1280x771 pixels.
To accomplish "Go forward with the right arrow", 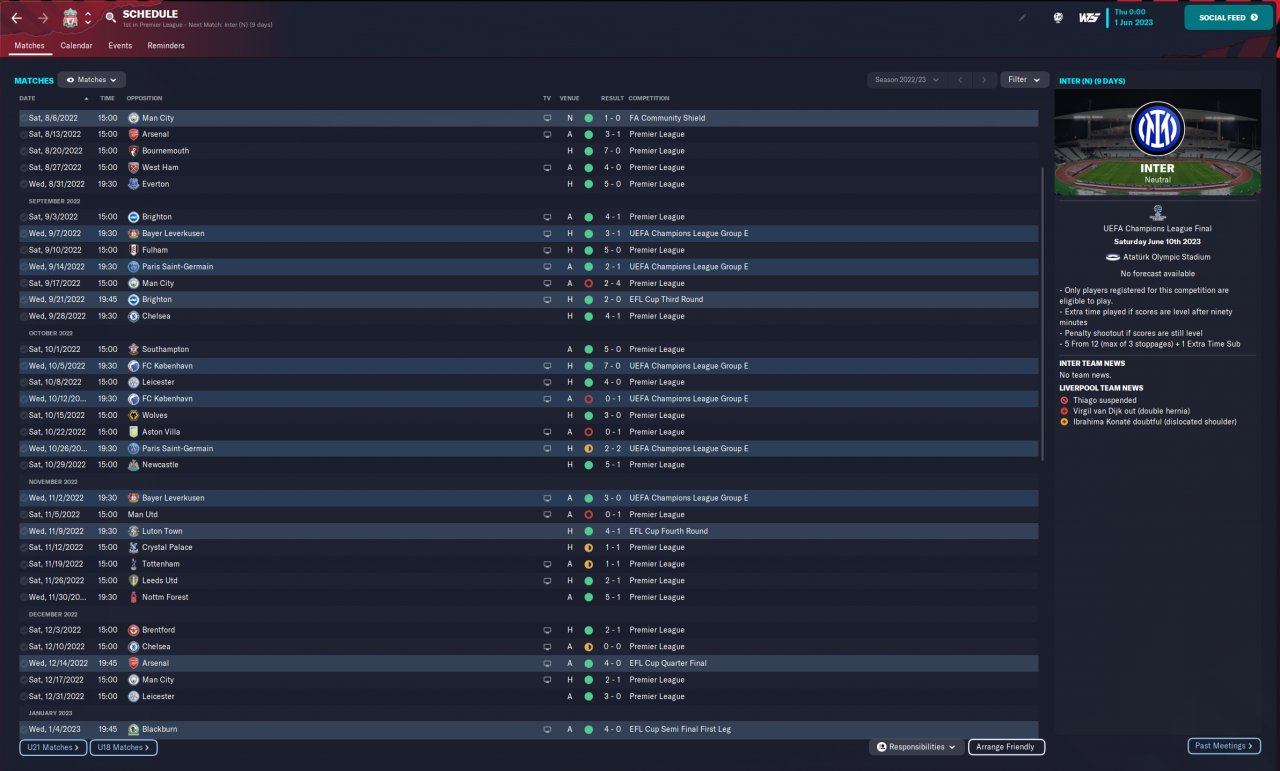I will point(43,18).
